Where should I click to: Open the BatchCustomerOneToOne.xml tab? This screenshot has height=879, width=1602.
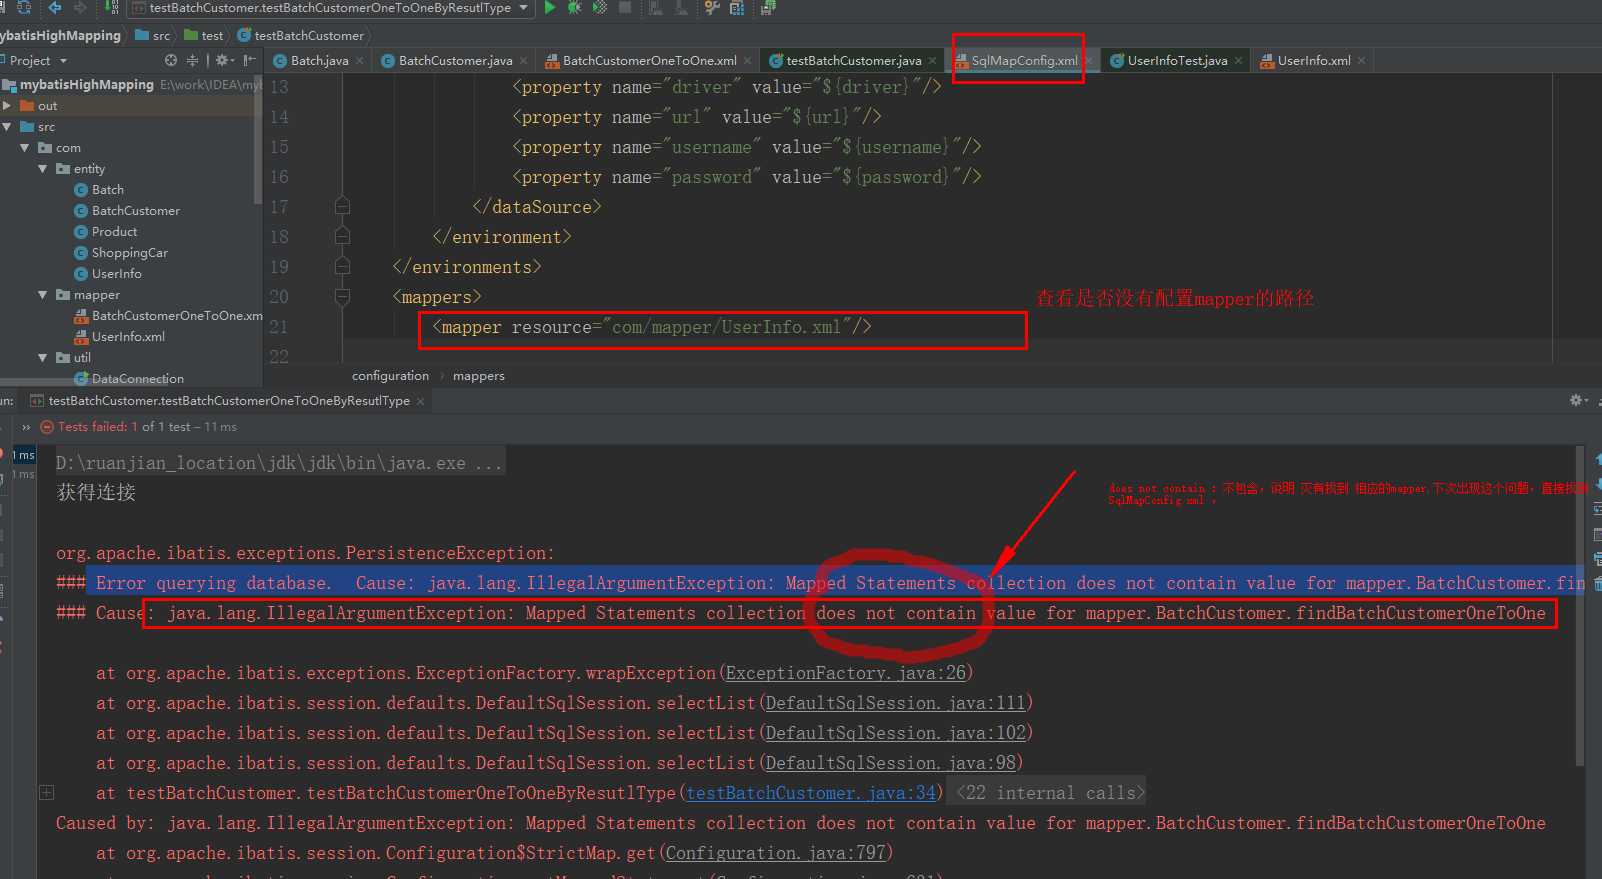[649, 61]
